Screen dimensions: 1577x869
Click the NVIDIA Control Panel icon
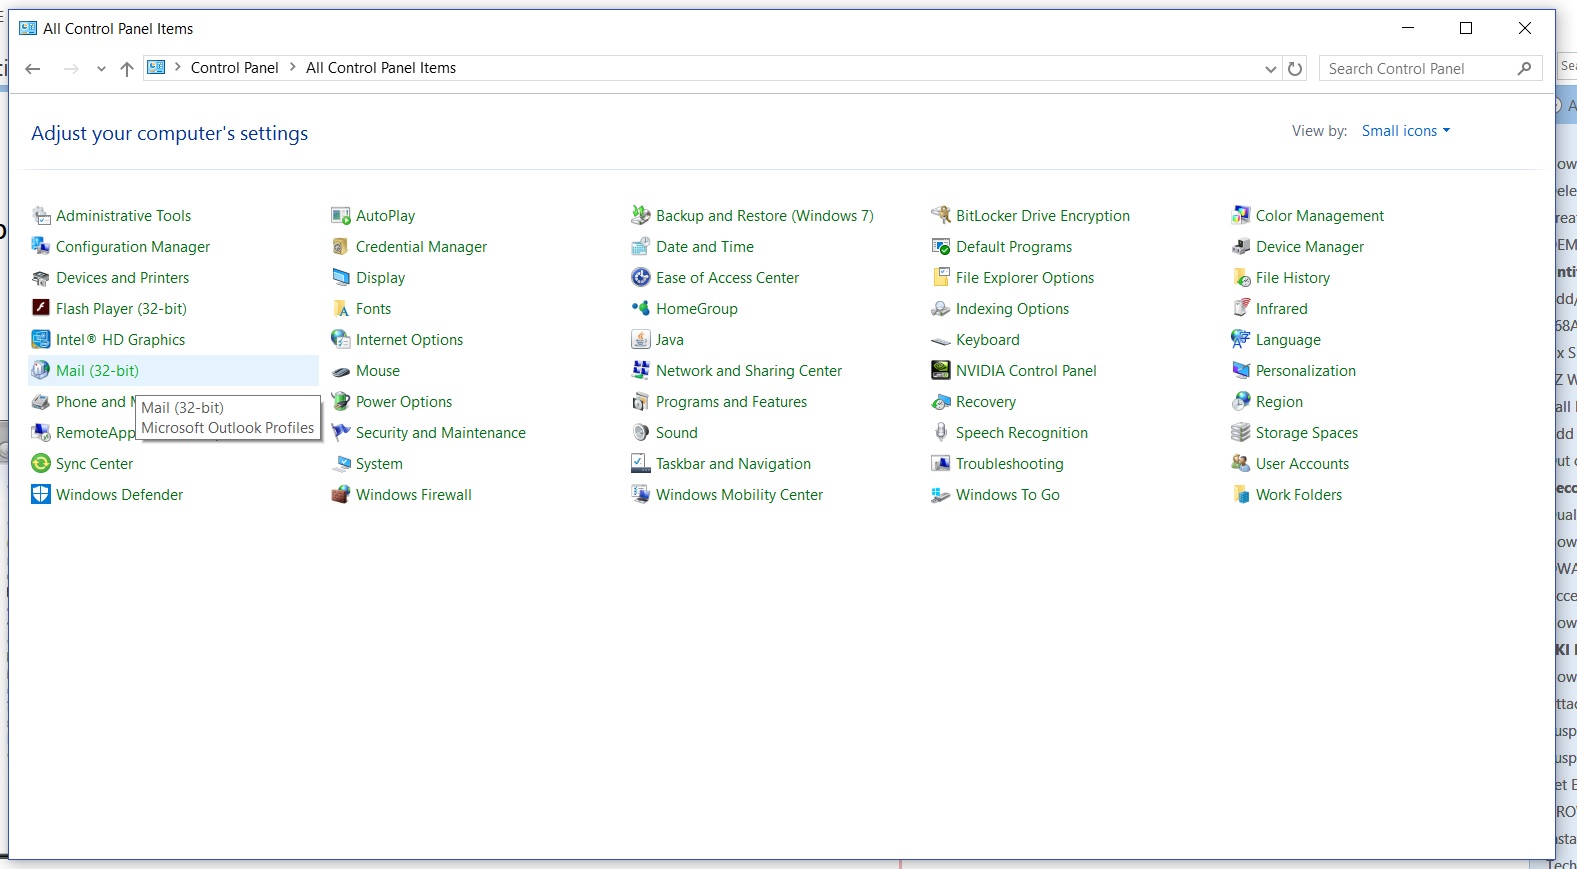point(941,371)
